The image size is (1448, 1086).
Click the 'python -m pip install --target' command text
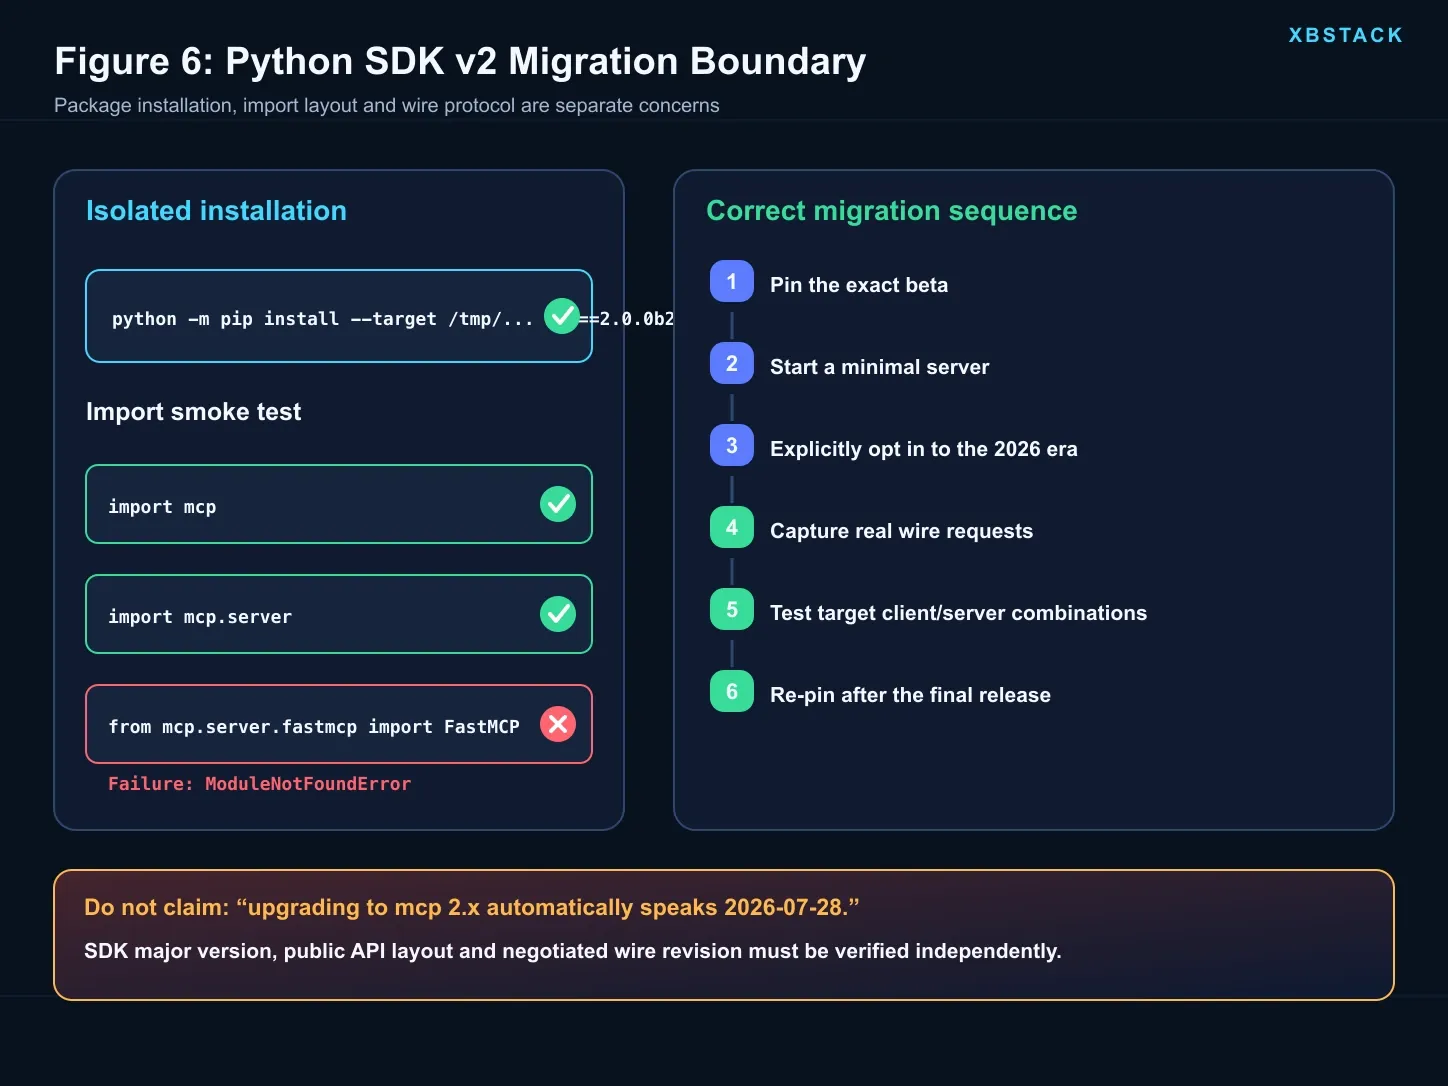coord(322,319)
